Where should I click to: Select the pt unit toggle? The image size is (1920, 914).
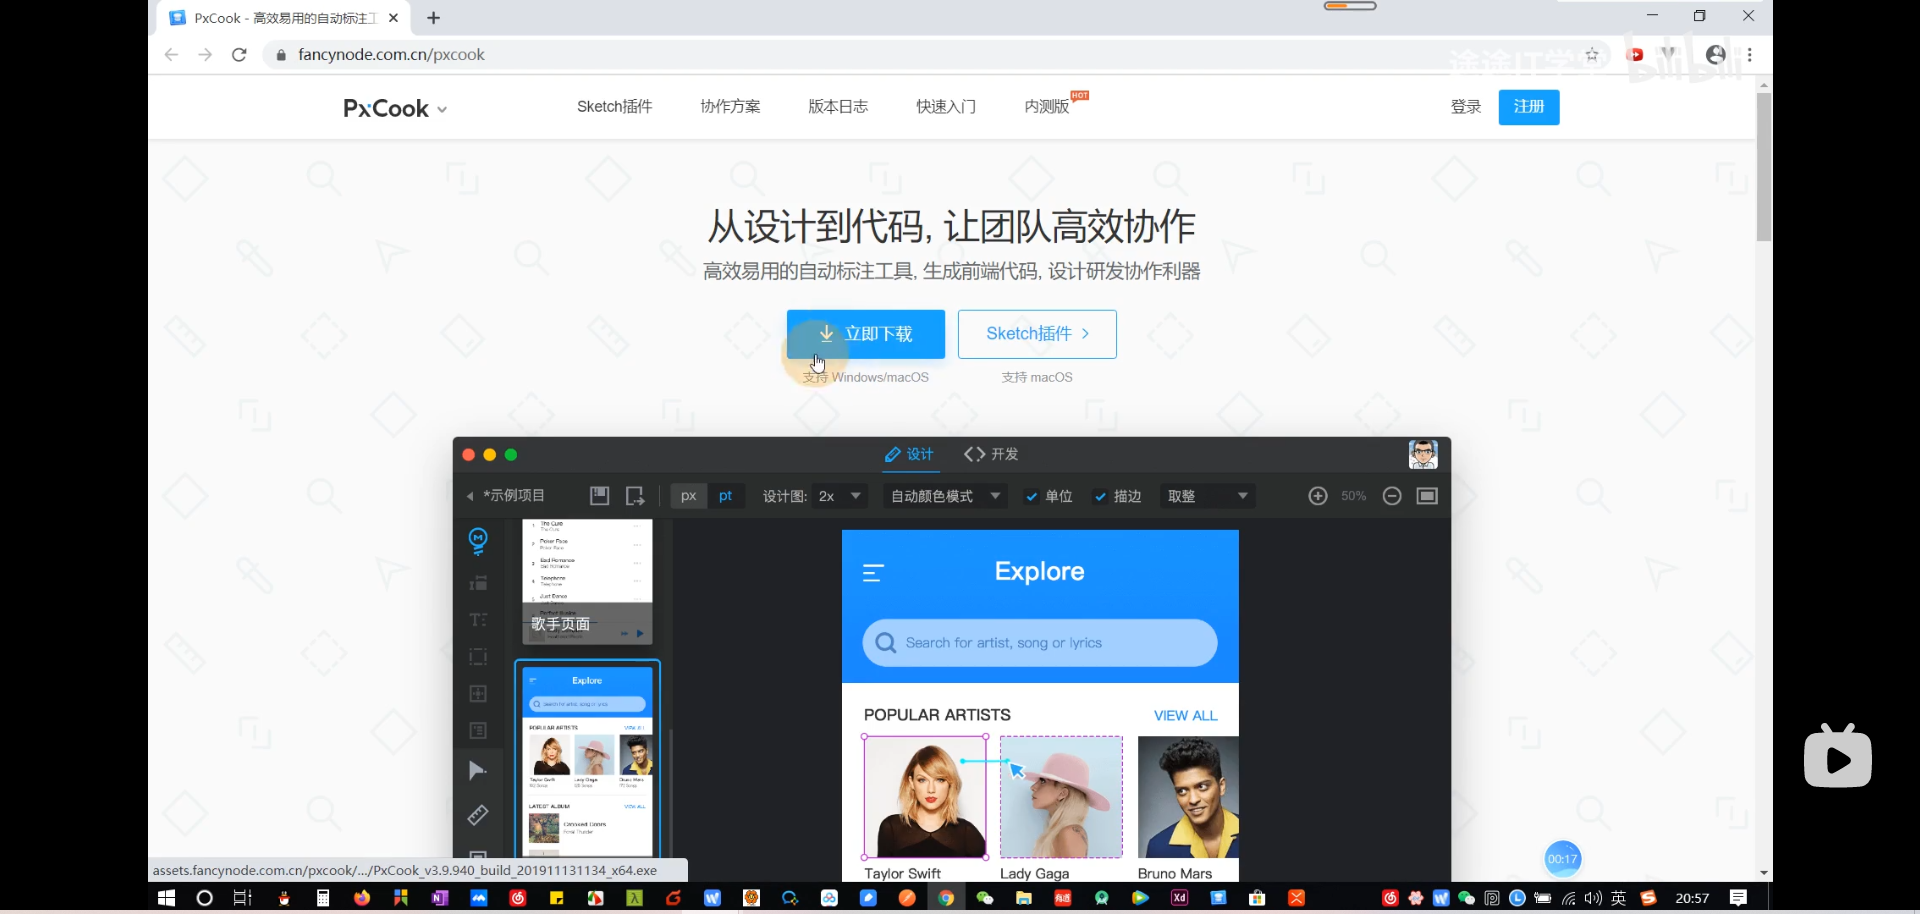(726, 496)
